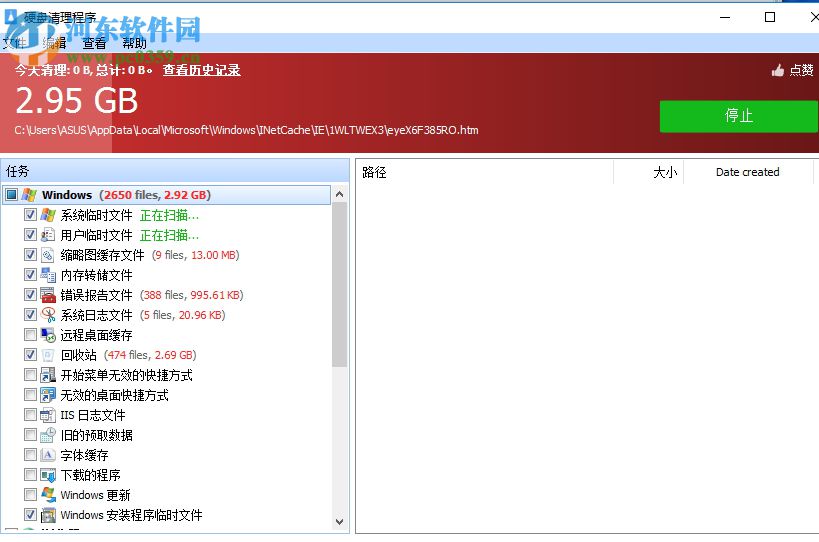Select the Windows (2650 files) group text

[x=126, y=195]
